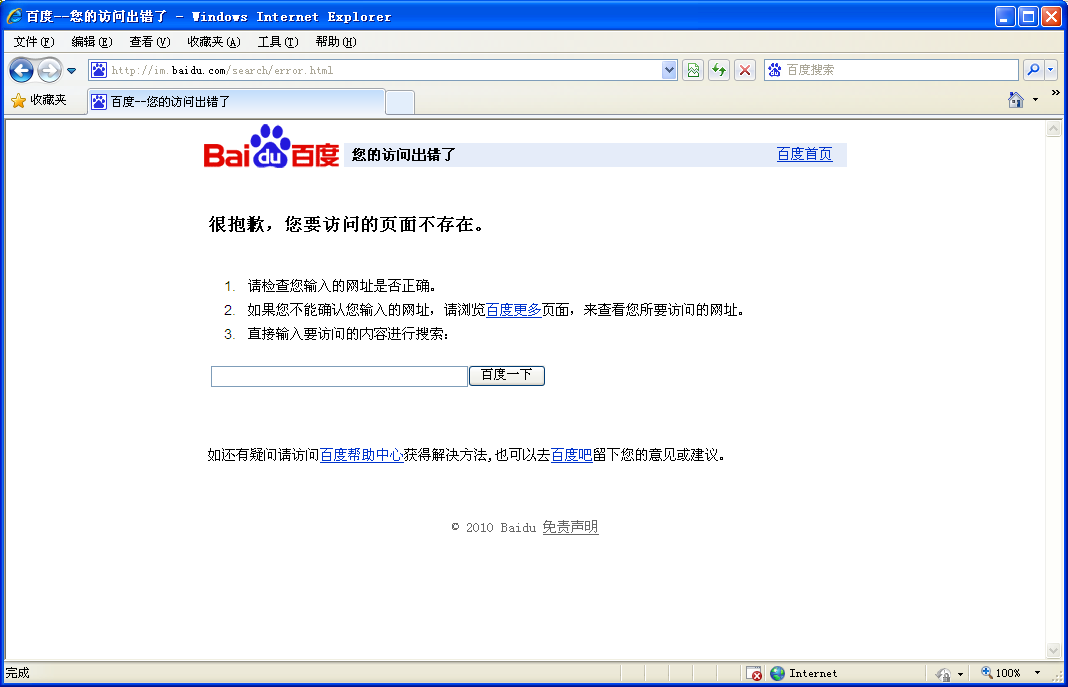
Task: Toggle the Compatibility View icon
Action: click(x=693, y=70)
